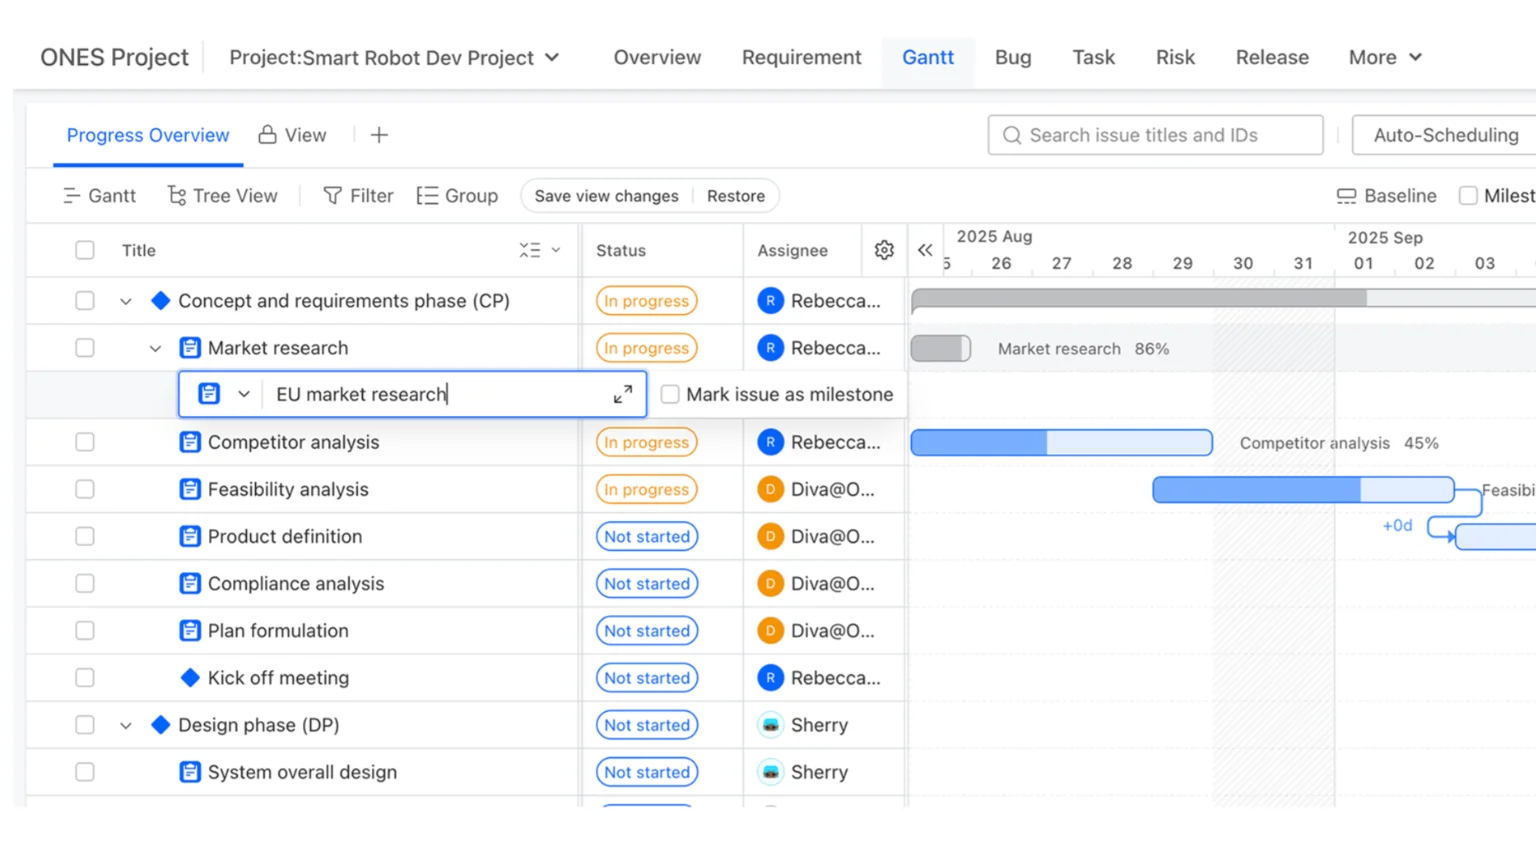Viewport: 1536px width, 864px height.
Task: Expand the More menu in navigation
Action: 1385,58
